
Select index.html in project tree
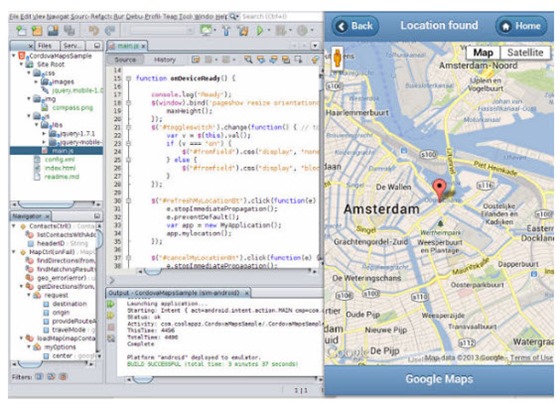(60, 168)
